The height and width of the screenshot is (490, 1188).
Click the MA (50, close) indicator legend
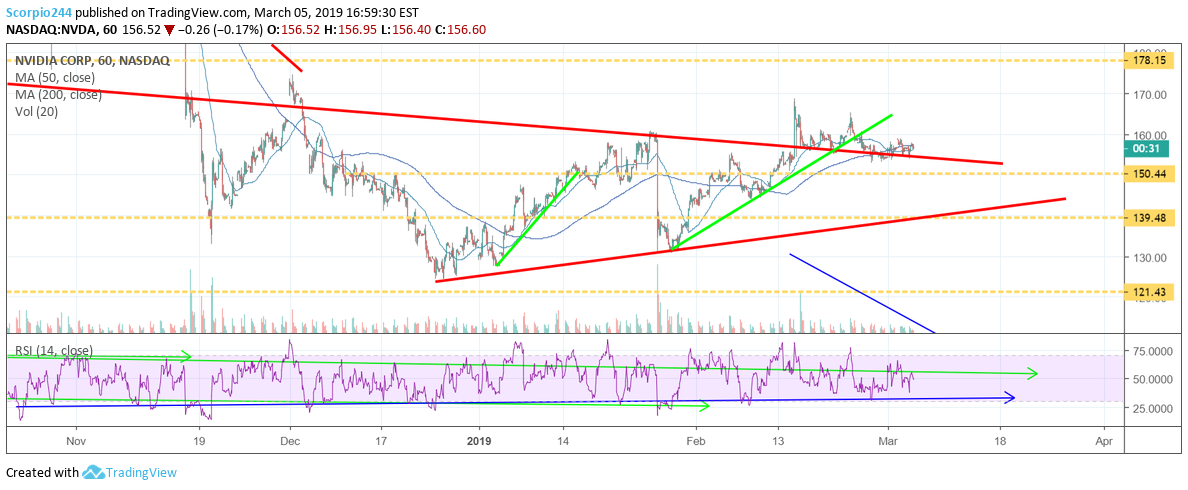point(56,78)
